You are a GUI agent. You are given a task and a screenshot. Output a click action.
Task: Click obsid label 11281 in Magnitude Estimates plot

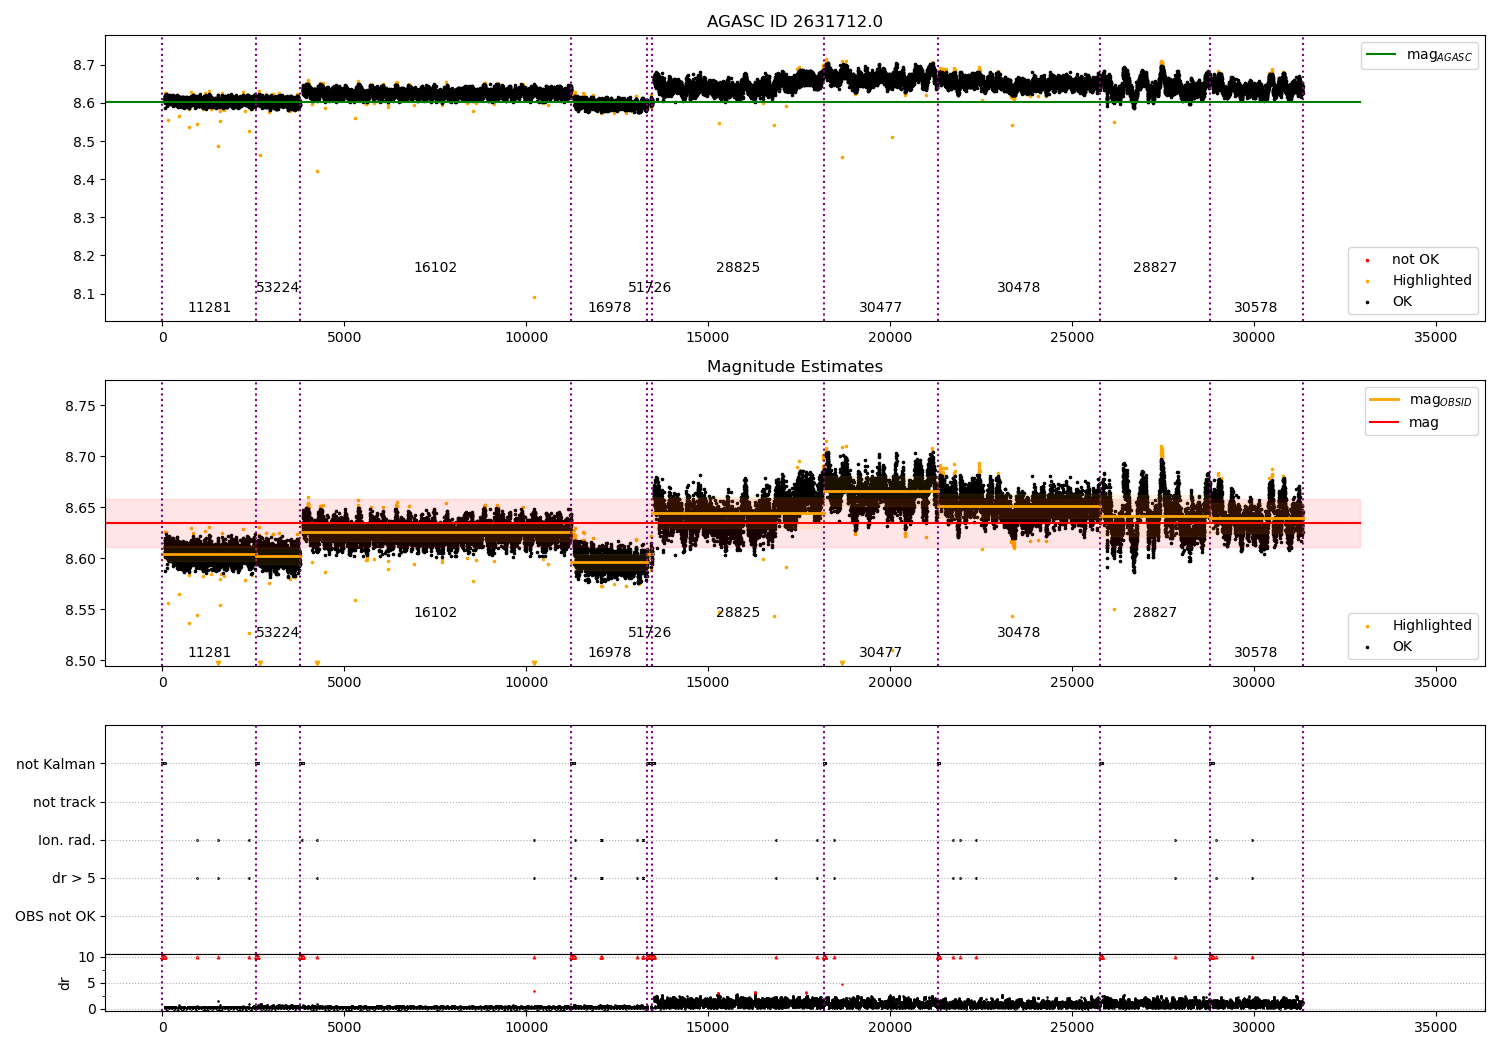[210, 653]
